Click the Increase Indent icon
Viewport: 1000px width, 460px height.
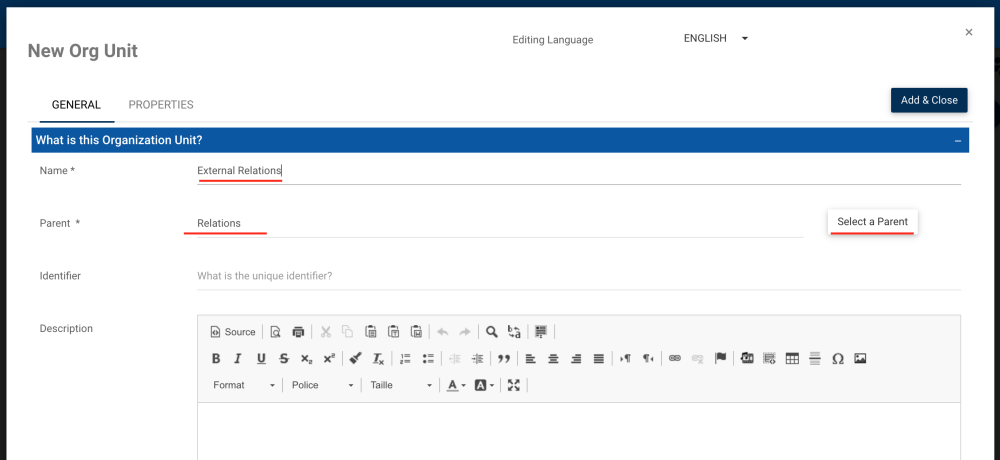477,359
